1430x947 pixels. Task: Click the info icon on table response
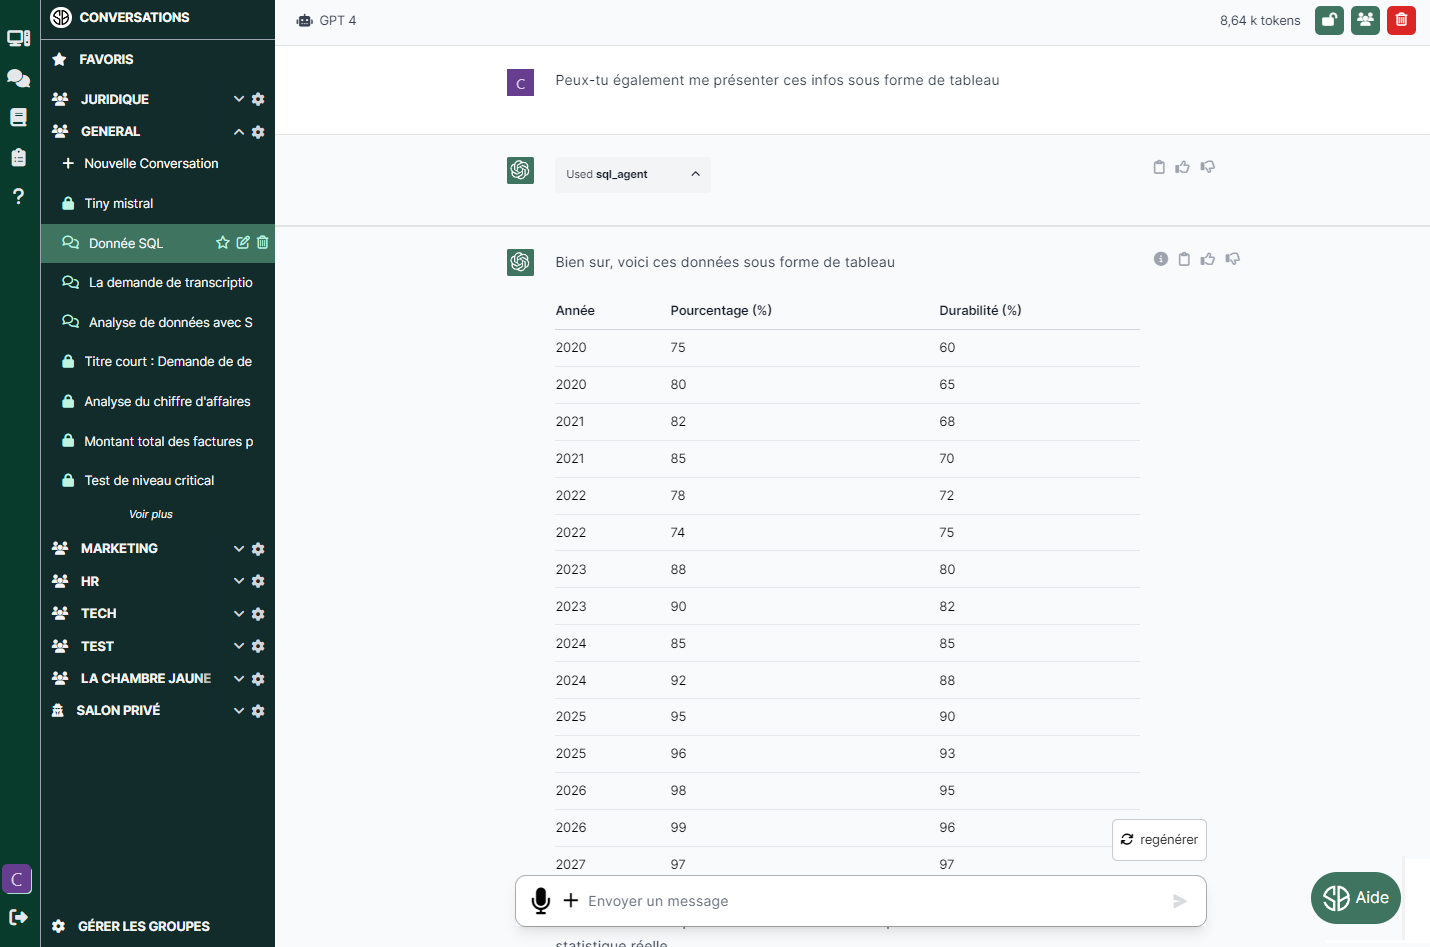(1161, 259)
